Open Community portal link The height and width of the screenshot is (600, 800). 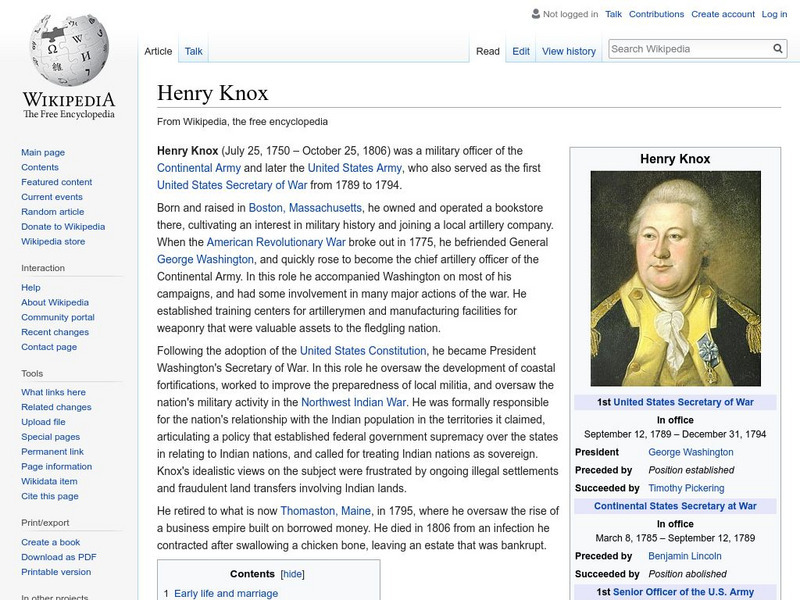pos(58,317)
